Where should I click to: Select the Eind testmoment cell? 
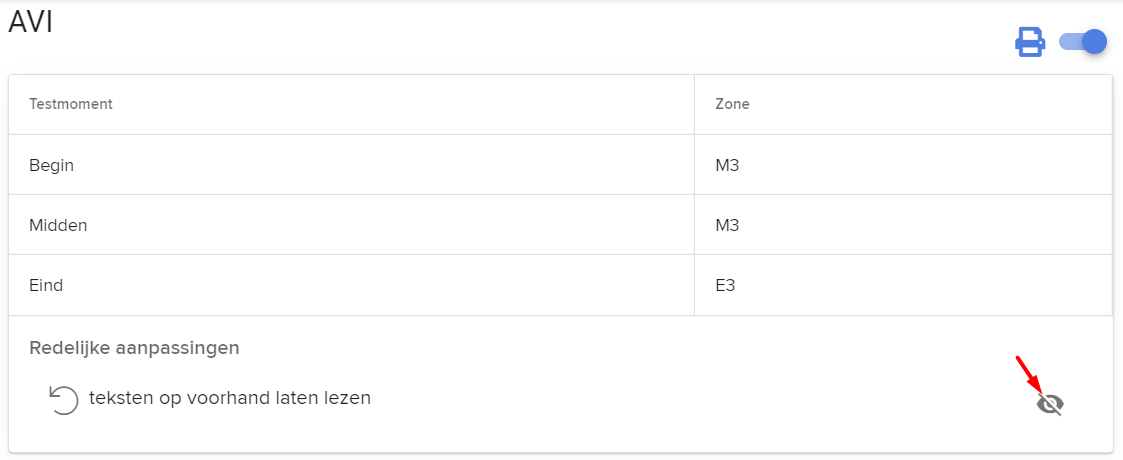[x=351, y=285]
